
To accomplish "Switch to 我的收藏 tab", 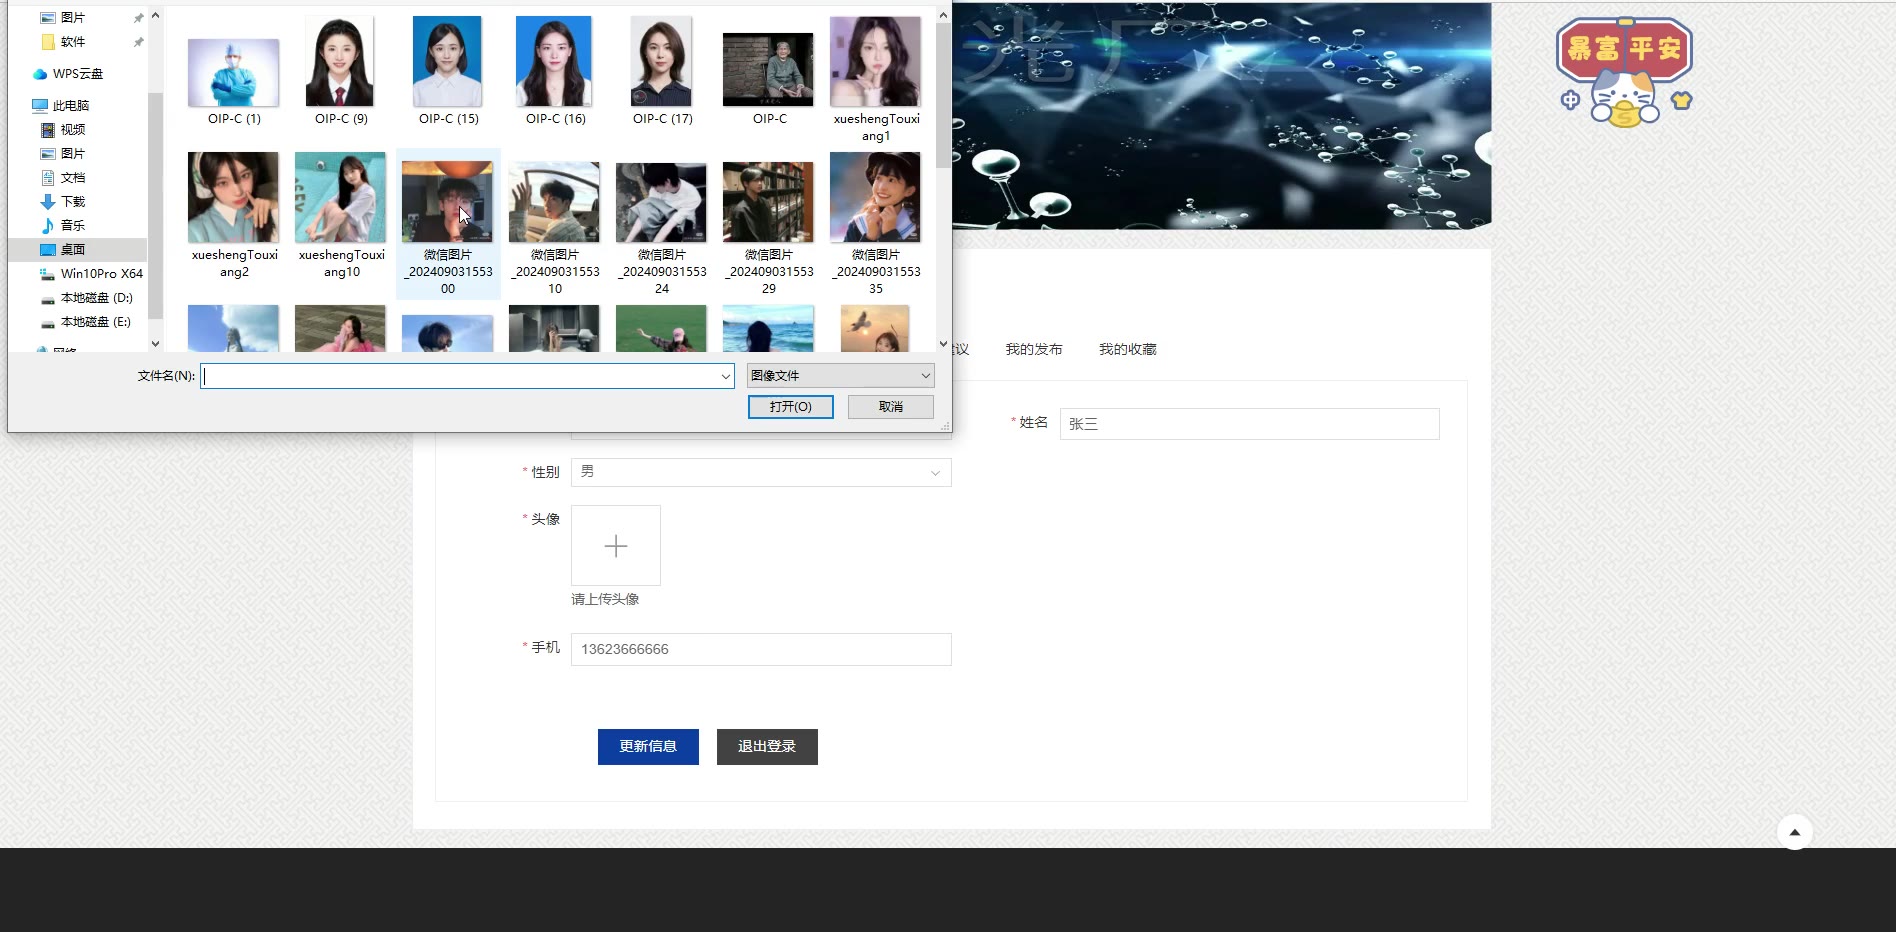I will 1127,349.
